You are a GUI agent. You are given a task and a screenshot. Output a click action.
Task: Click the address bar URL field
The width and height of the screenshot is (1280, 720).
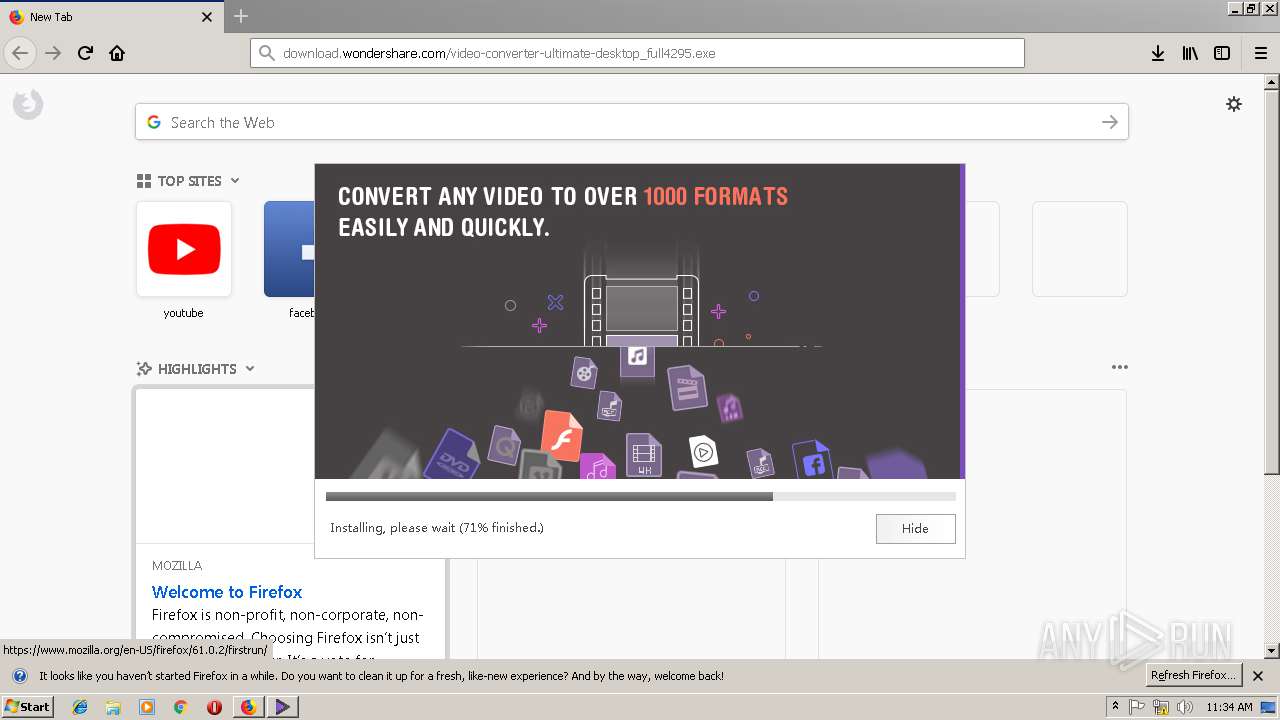637,53
